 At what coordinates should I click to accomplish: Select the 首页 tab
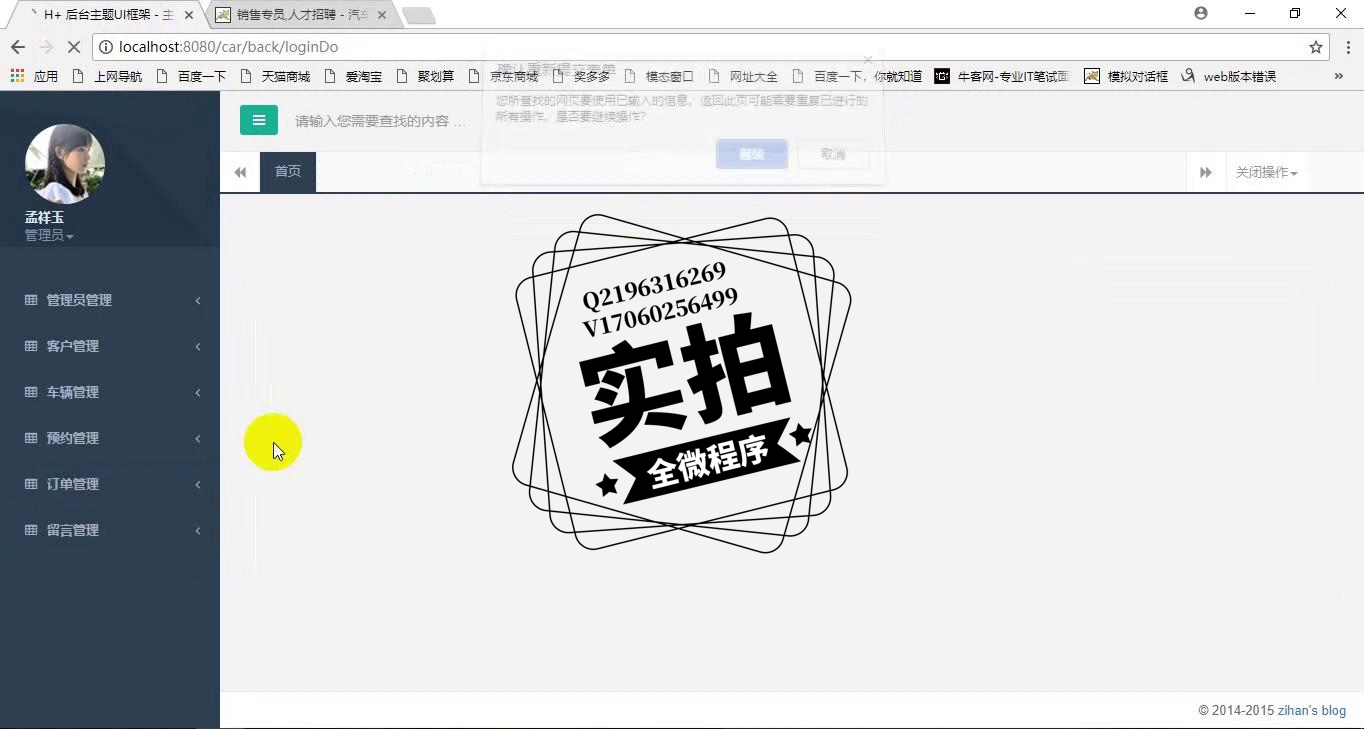click(288, 172)
